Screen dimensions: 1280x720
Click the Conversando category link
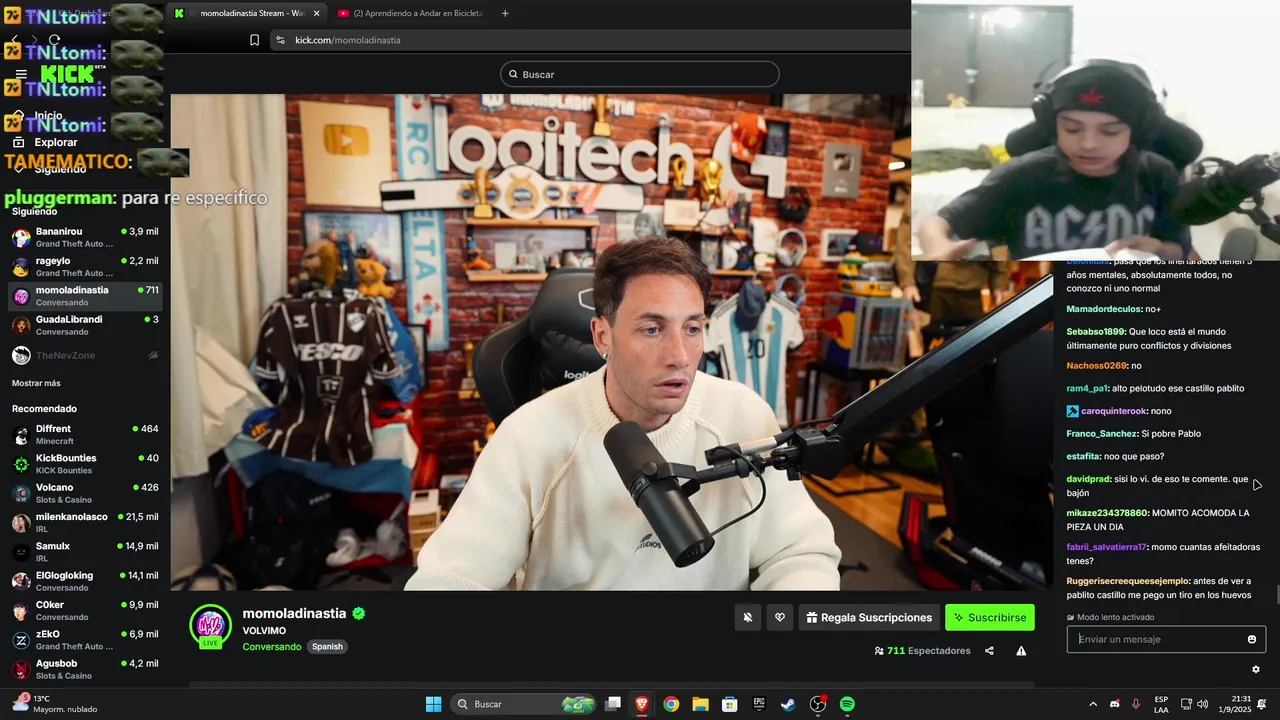[x=272, y=647]
